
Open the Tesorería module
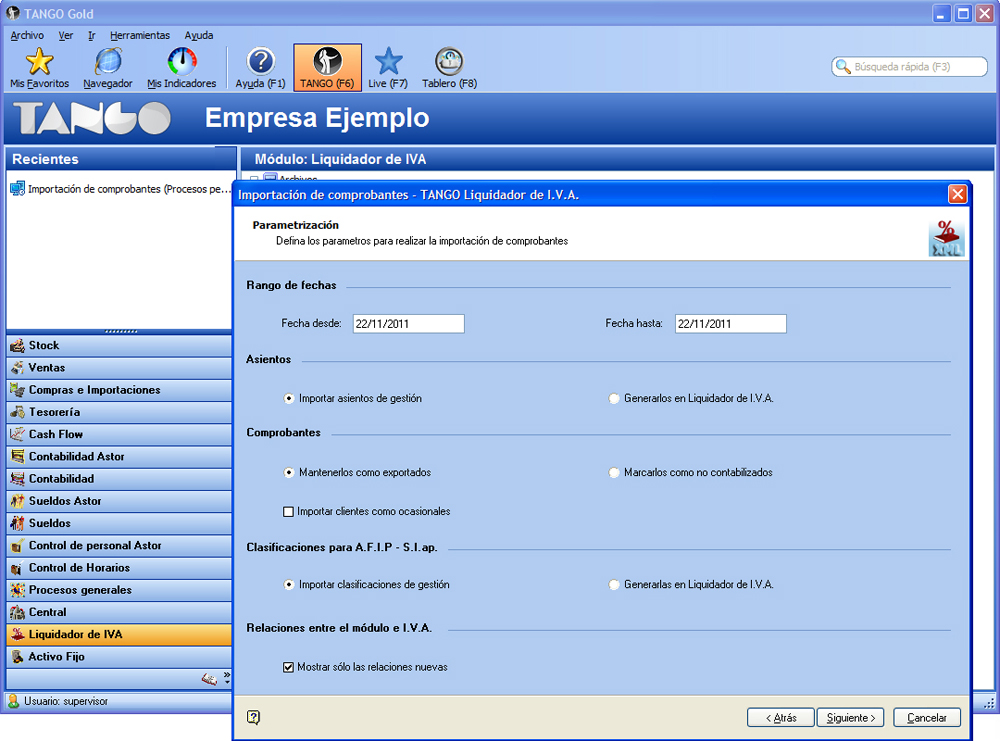click(119, 412)
